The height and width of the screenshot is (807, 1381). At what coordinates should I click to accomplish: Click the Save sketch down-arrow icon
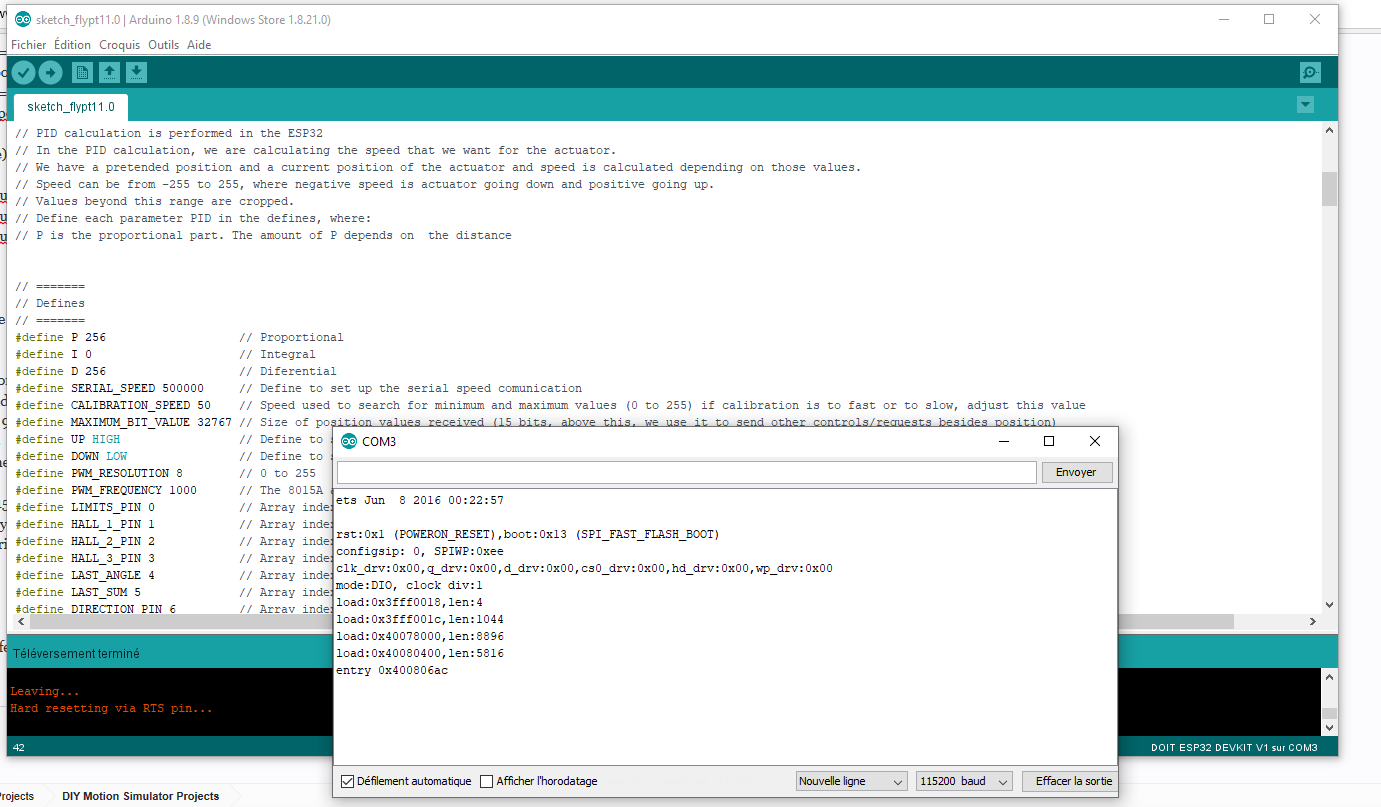[x=136, y=72]
